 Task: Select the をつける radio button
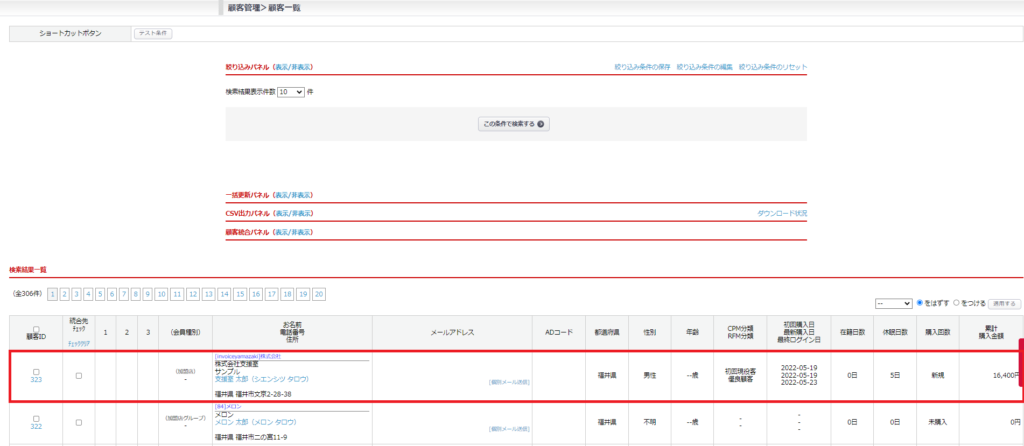(x=957, y=303)
